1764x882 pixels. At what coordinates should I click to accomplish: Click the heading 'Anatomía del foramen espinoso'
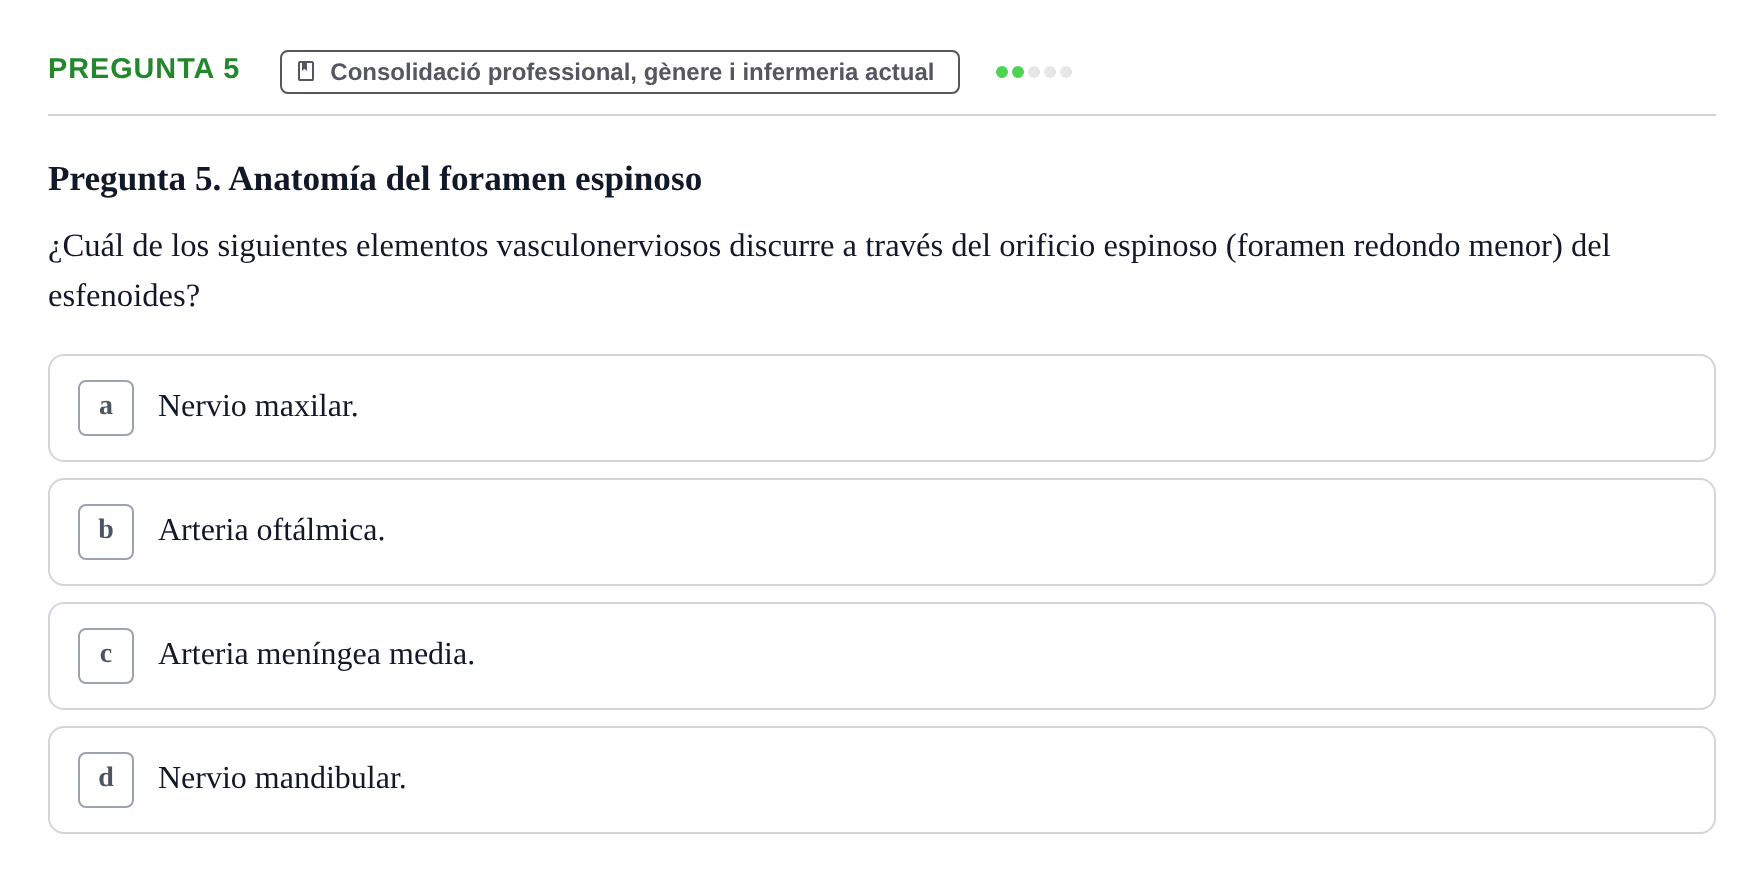(465, 179)
